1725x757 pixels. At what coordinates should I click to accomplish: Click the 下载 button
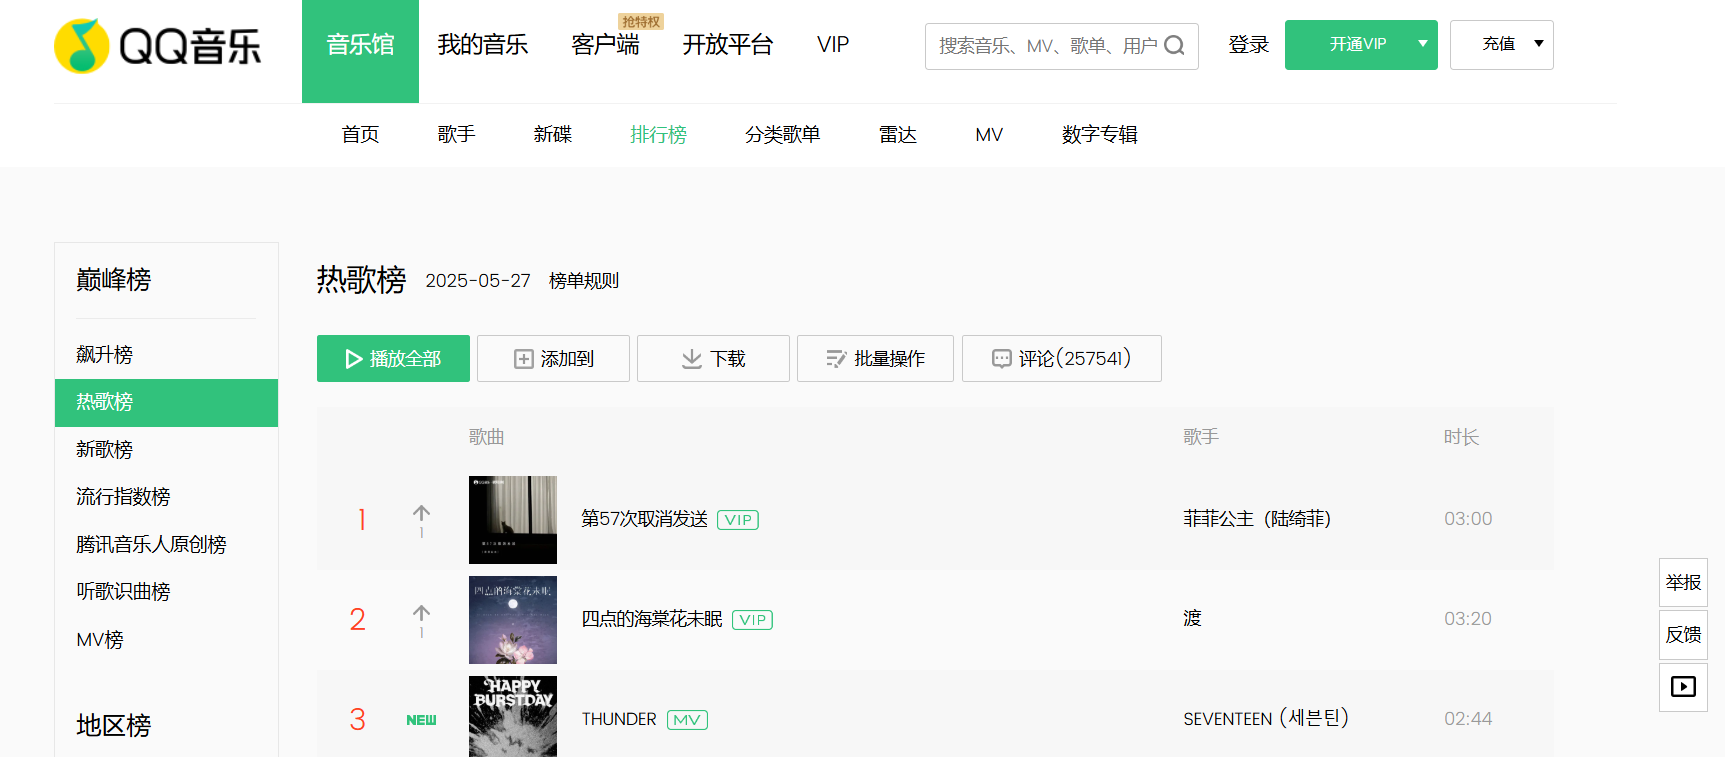coord(713,359)
